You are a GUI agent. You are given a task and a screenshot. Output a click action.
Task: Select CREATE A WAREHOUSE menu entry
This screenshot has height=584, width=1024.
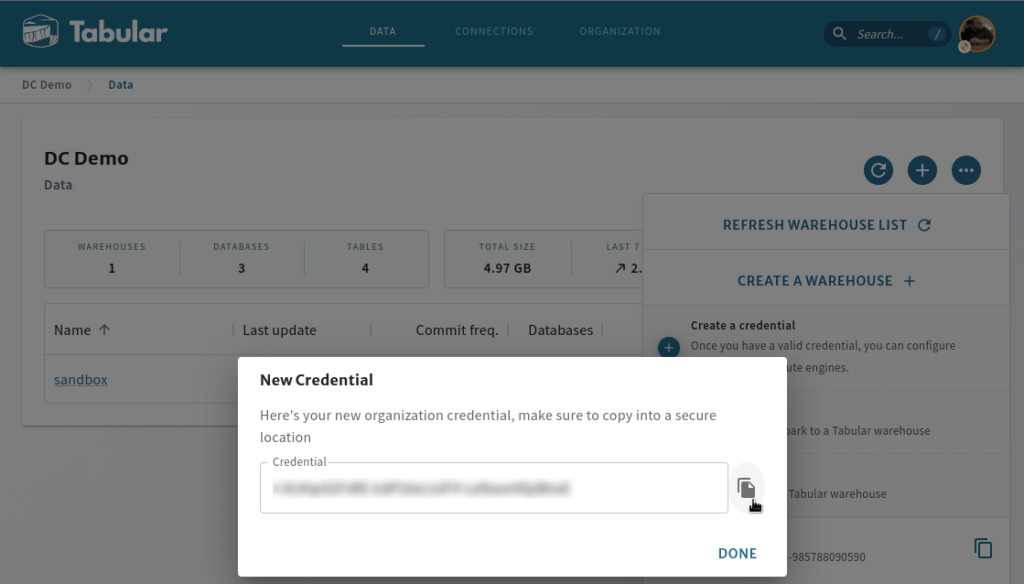coord(826,281)
